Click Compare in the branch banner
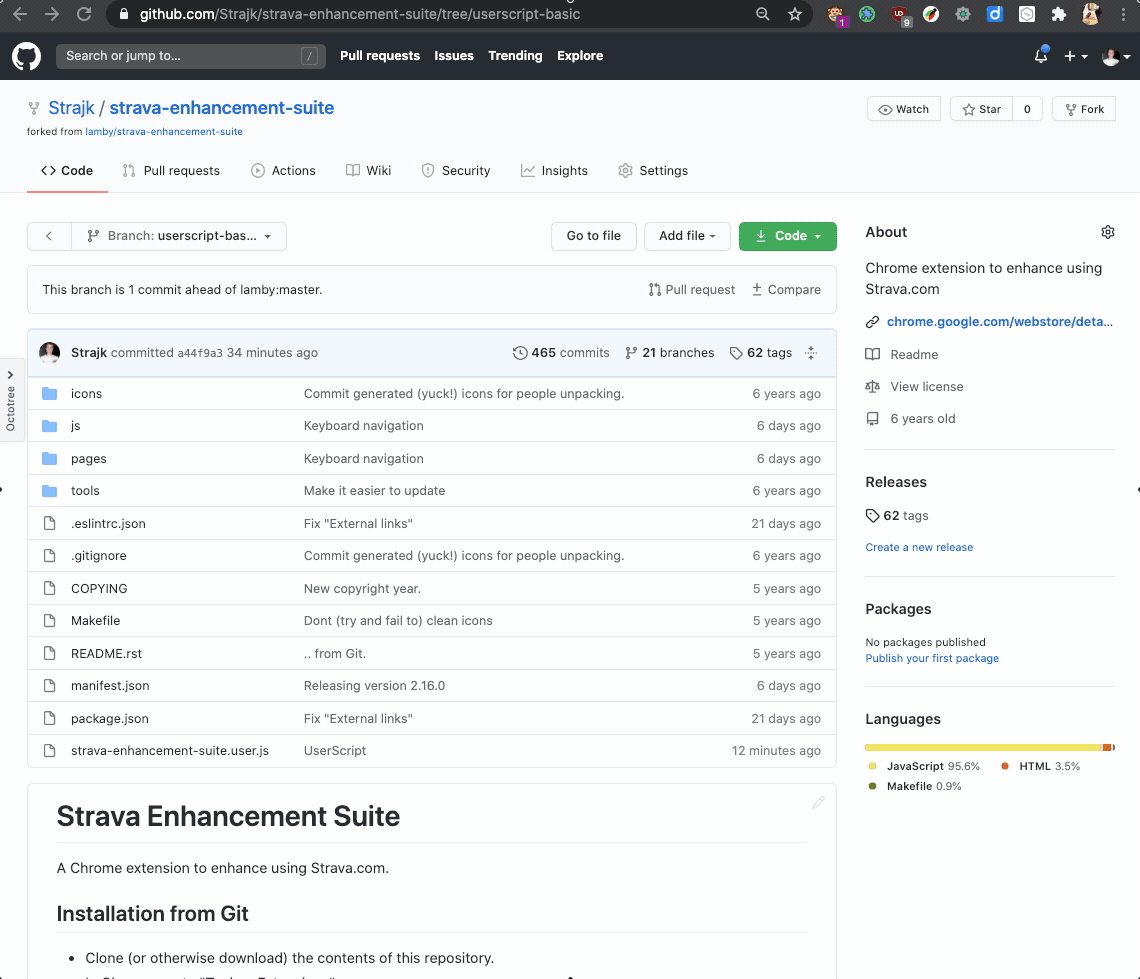The width and height of the screenshot is (1140, 979). point(786,290)
